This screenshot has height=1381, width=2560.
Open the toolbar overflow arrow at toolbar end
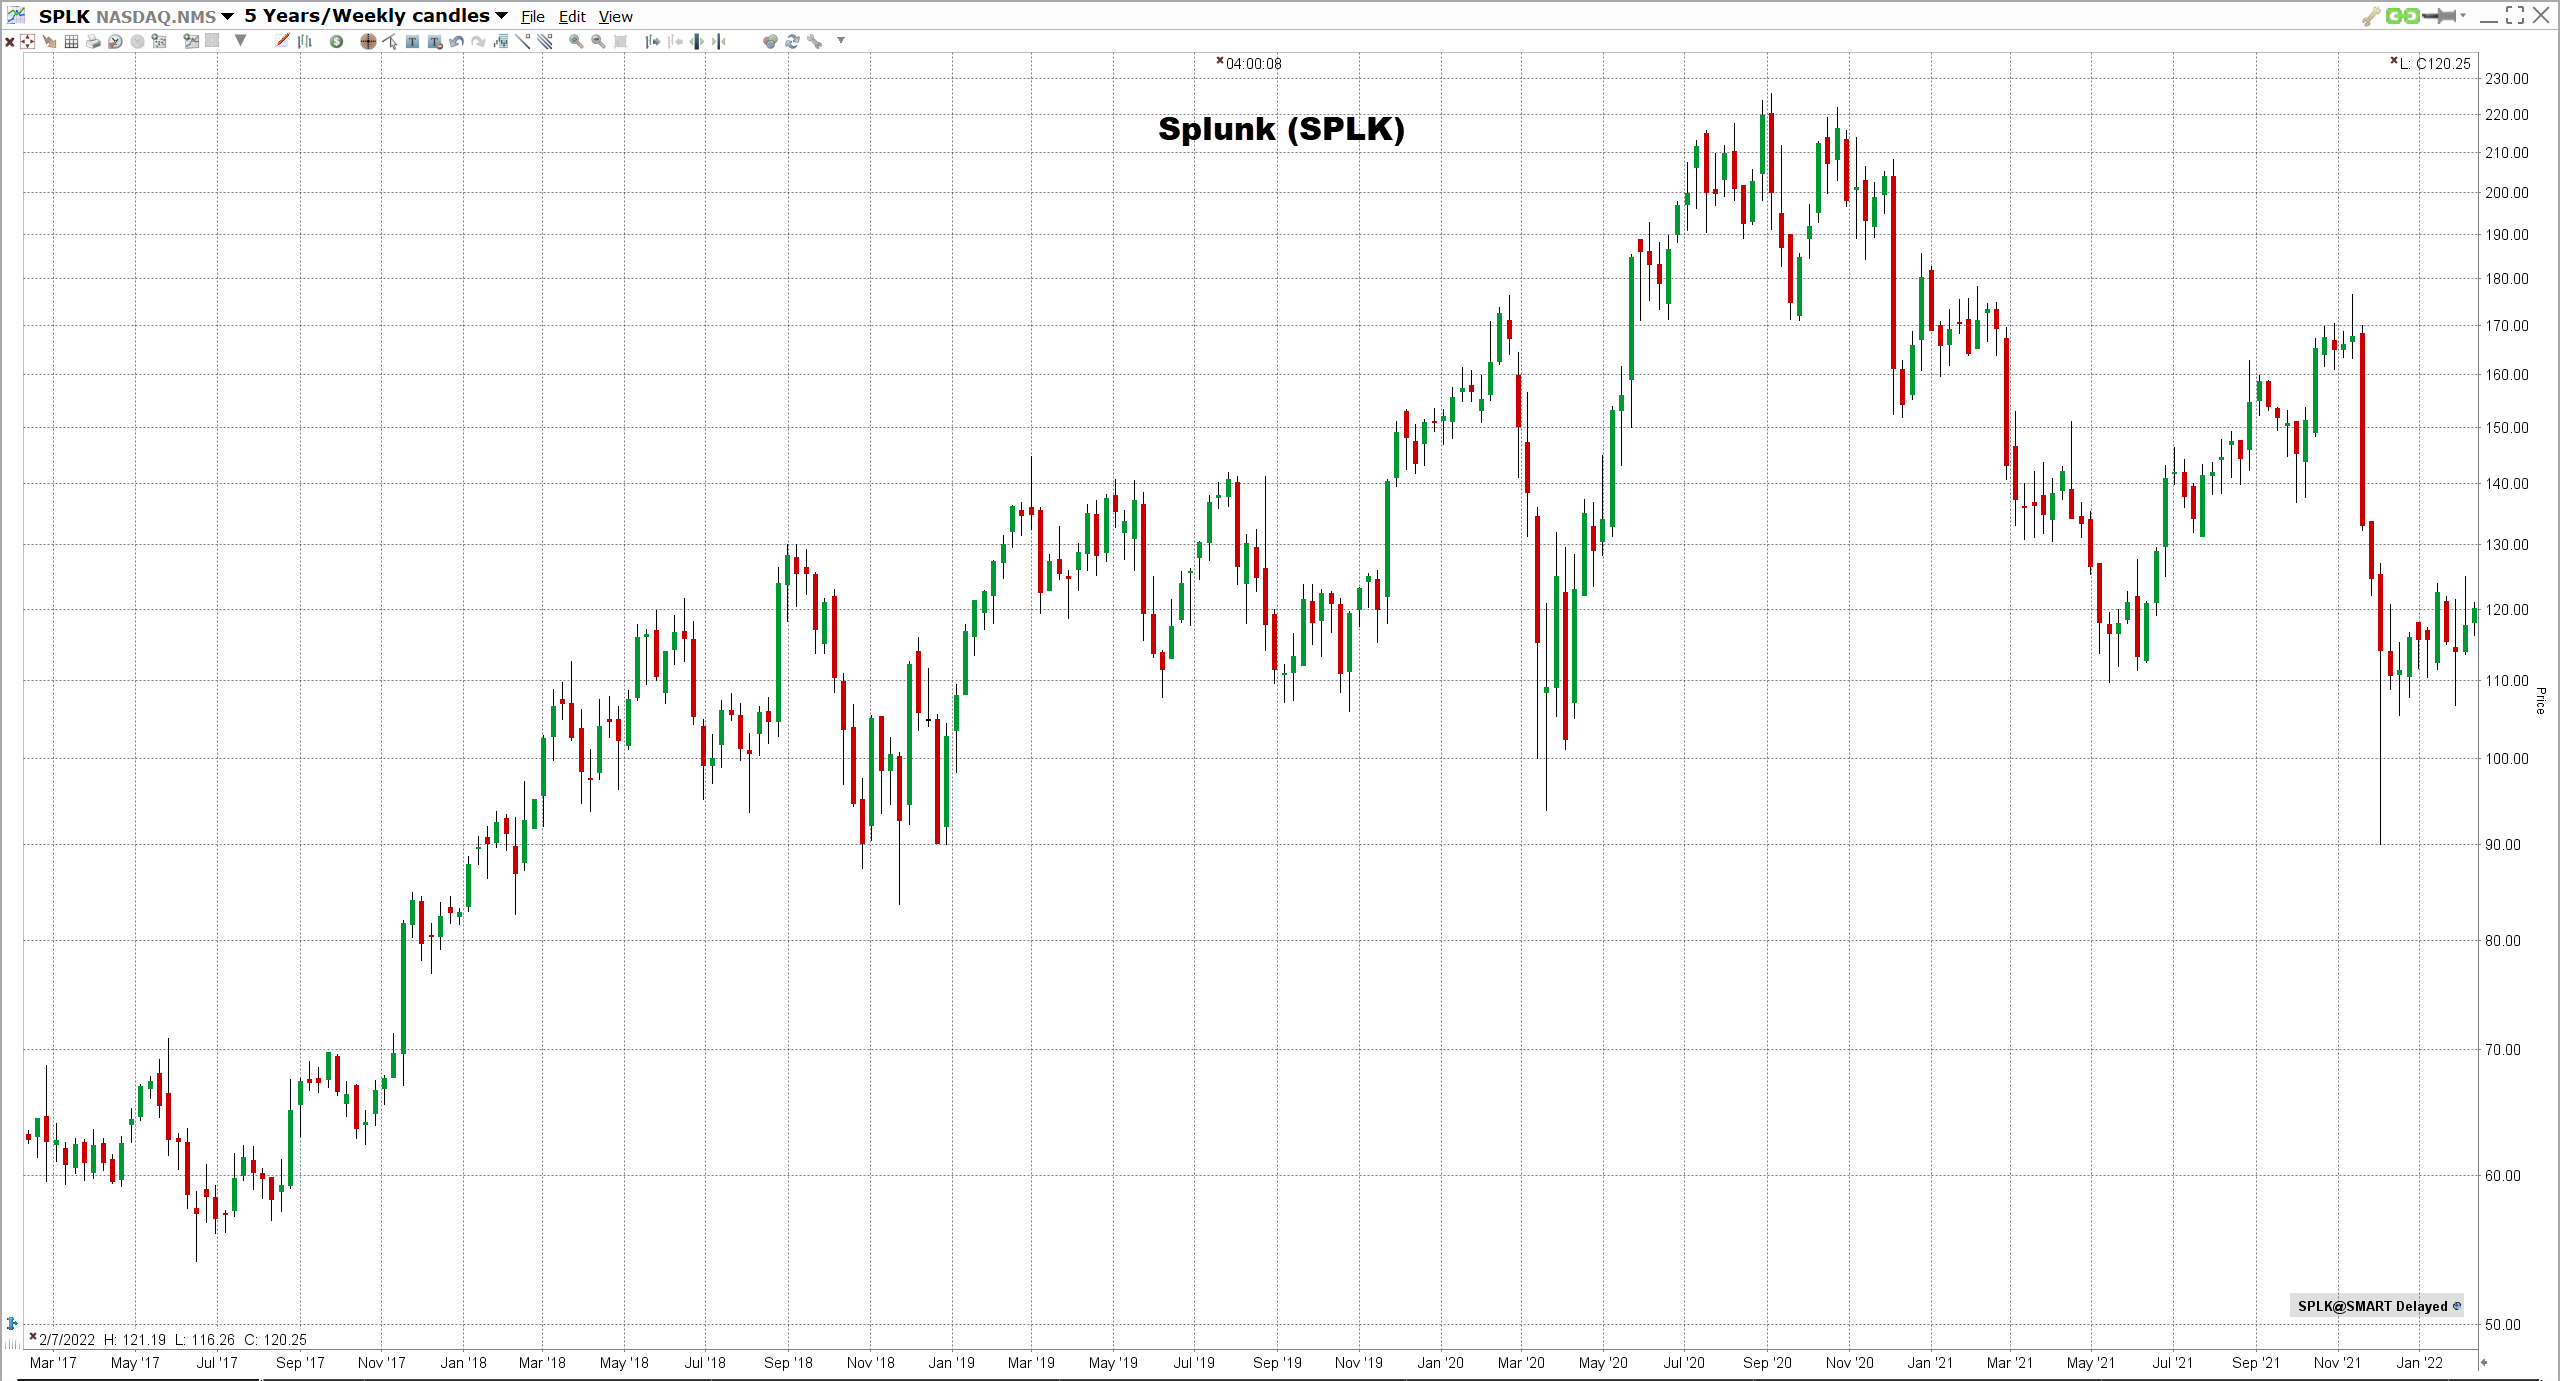tap(841, 40)
